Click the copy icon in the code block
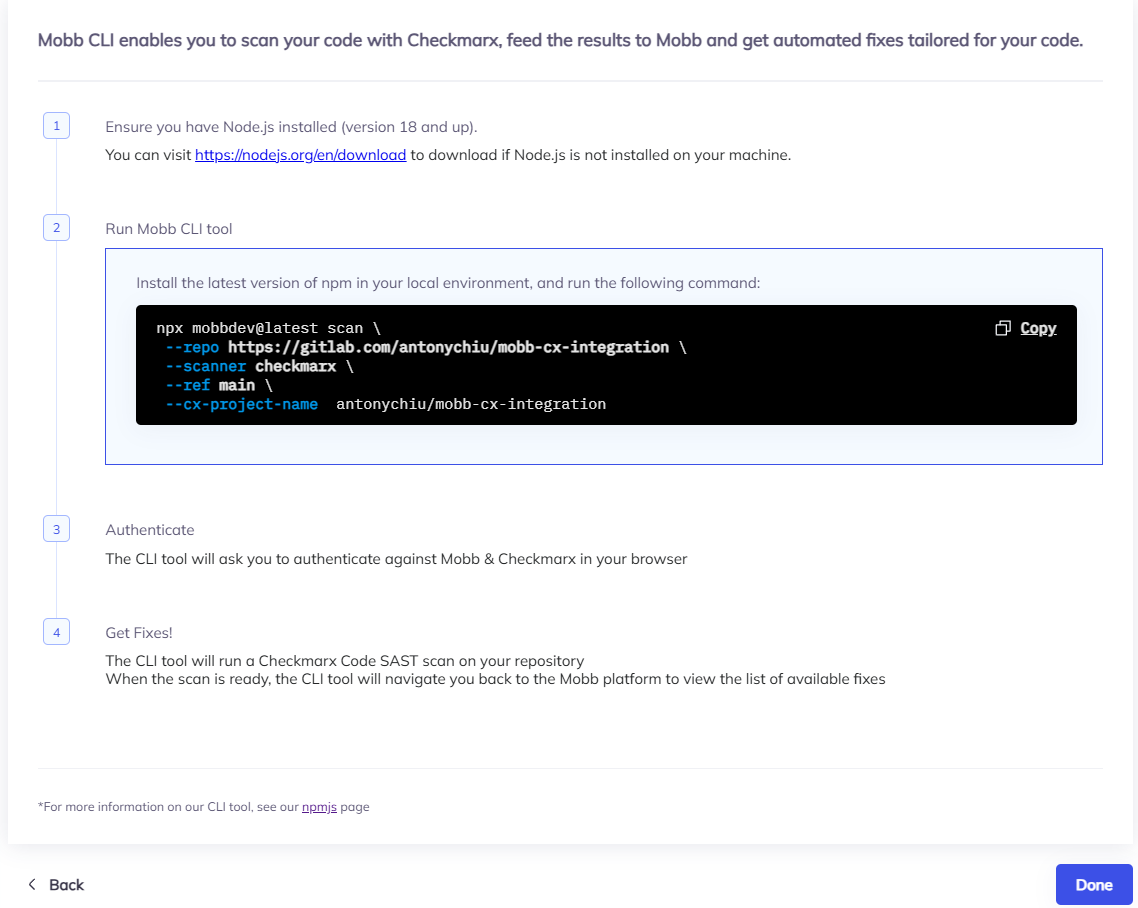 click(1003, 328)
